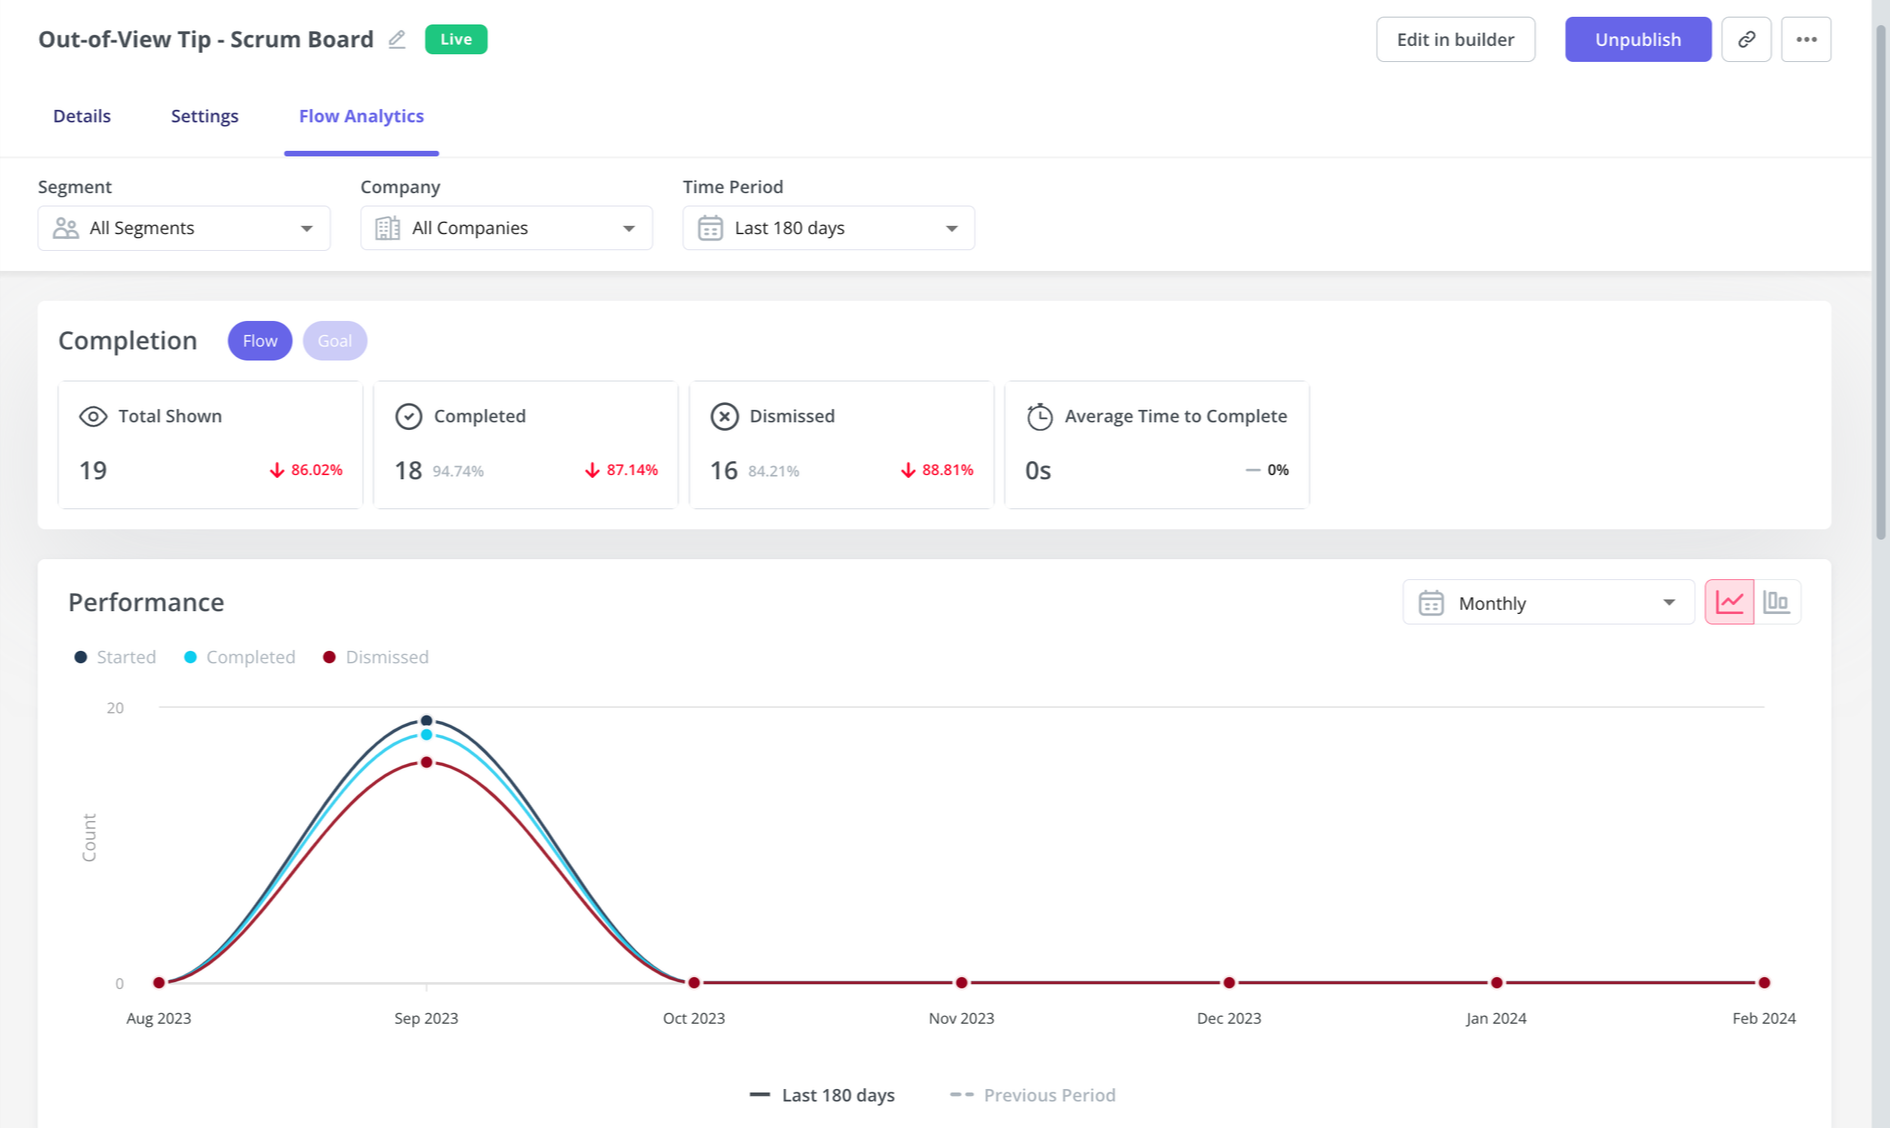Viewport: 1890px width, 1128px height.
Task: Click the dismissed X icon on Dismissed card
Action: click(x=724, y=416)
